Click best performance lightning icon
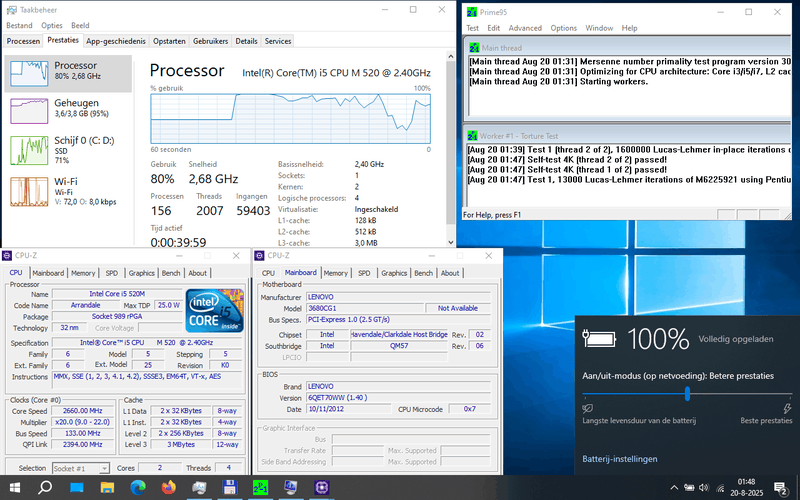This screenshot has height=500, width=800. click(787, 408)
